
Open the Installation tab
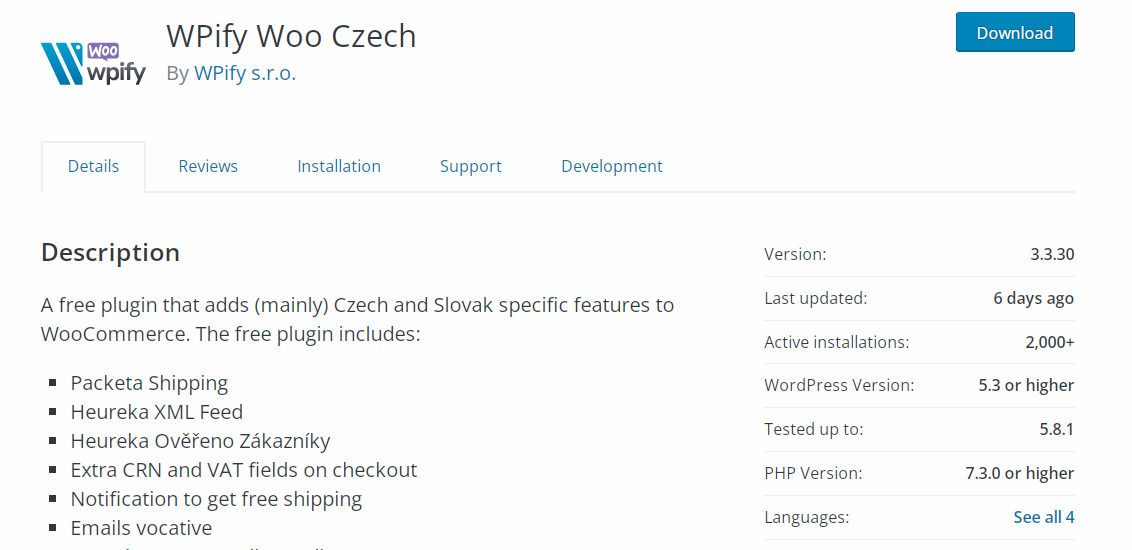click(x=339, y=166)
